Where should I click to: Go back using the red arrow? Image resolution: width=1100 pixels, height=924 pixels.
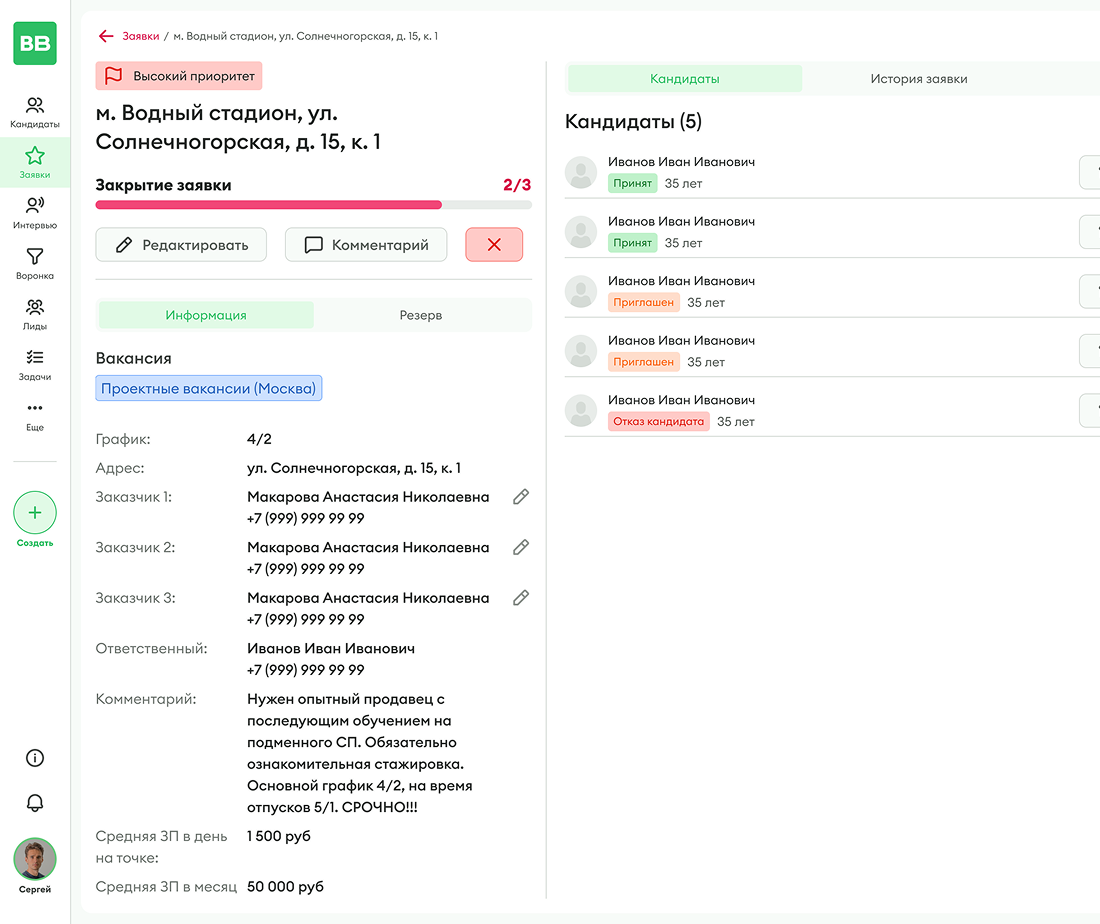[106, 36]
